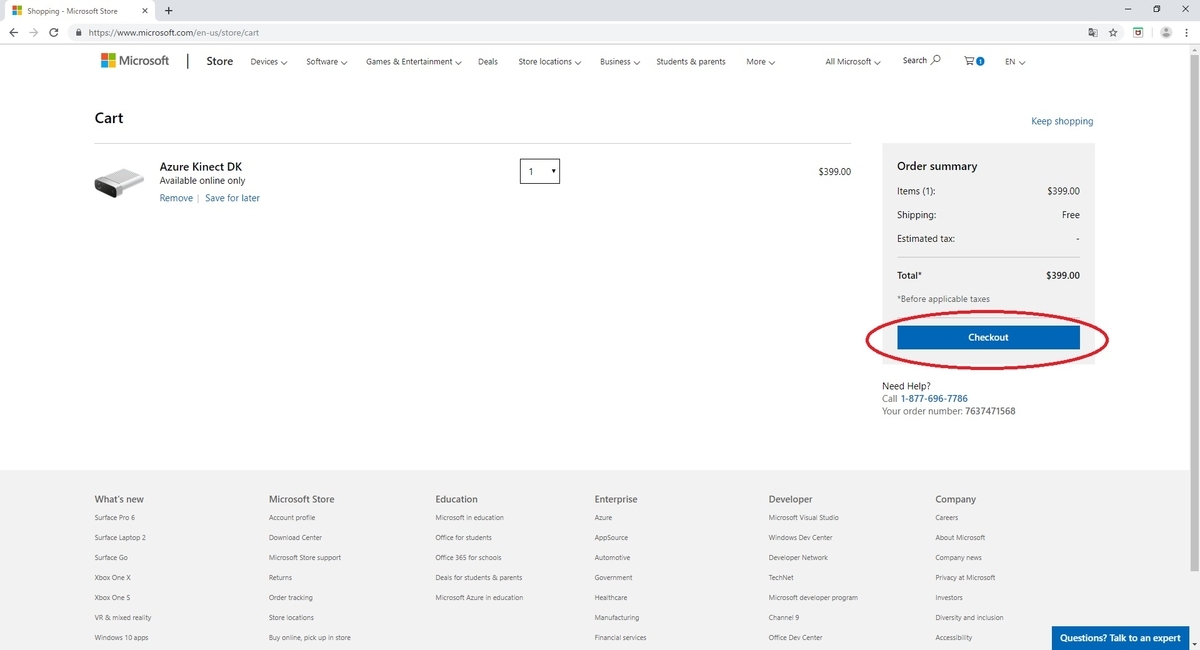Open TechNet footer link
This screenshot has height=650, width=1200.
click(x=781, y=578)
